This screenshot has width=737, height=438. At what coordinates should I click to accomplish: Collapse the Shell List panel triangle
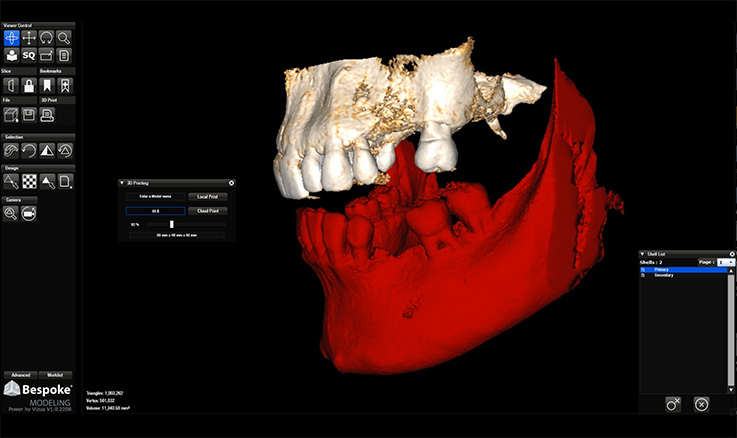click(643, 255)
